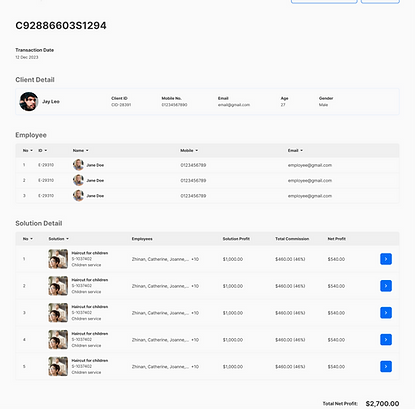Click +10 employees badge in solution row 1
415x409 pixels.
click(x=195, y=259)
